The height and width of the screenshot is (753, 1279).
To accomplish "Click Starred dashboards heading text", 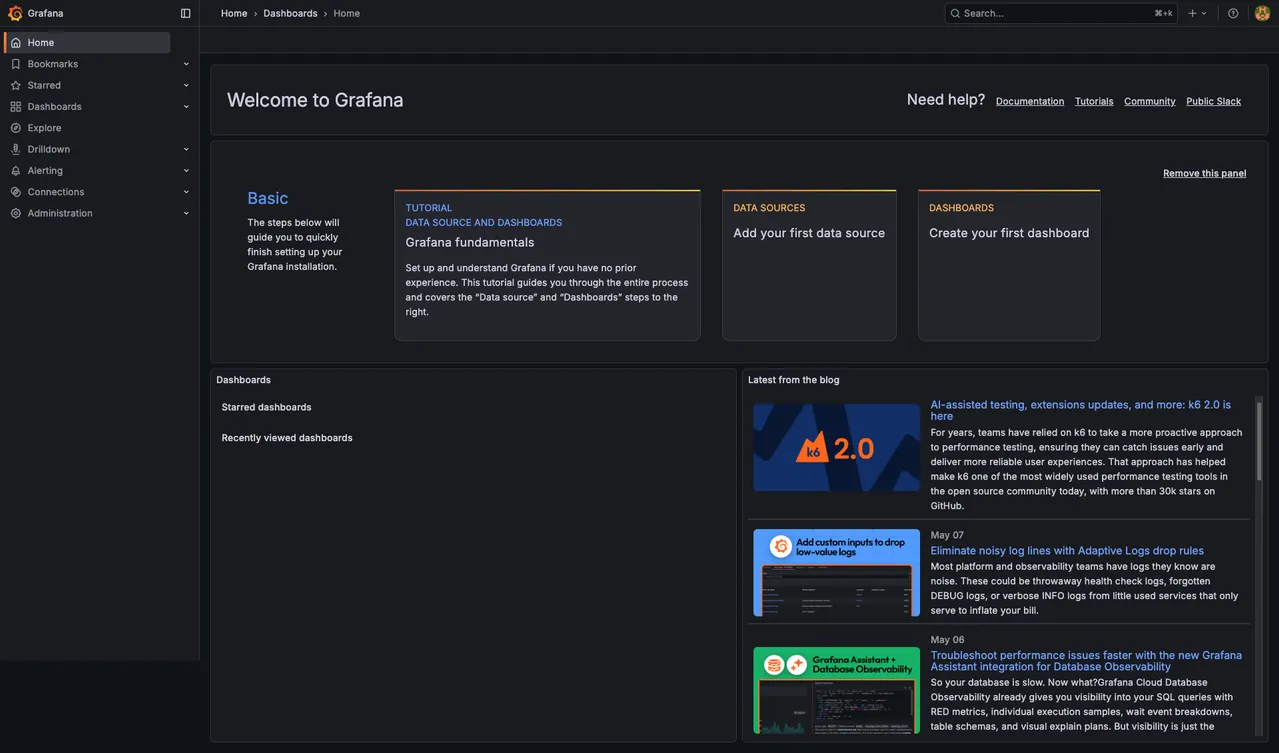I will point(266,407).
